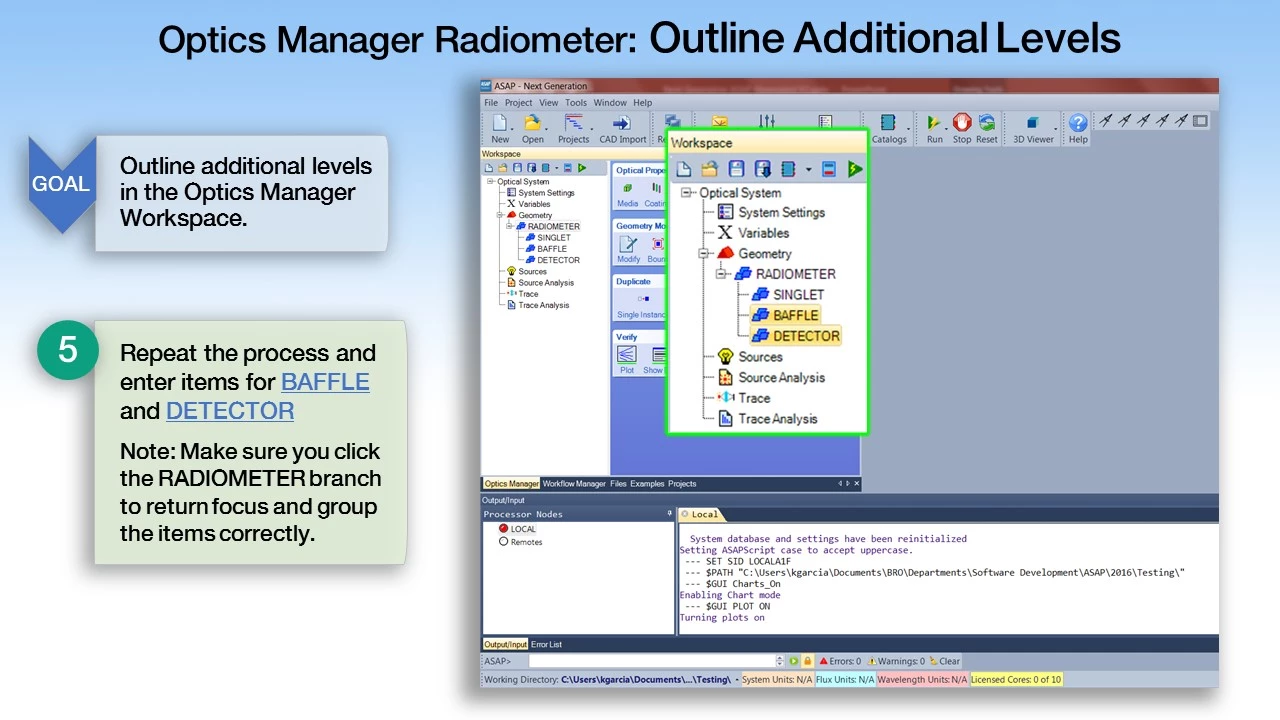Open the Tools menu
Screen dimensions: 1280x720
[576, 102]
